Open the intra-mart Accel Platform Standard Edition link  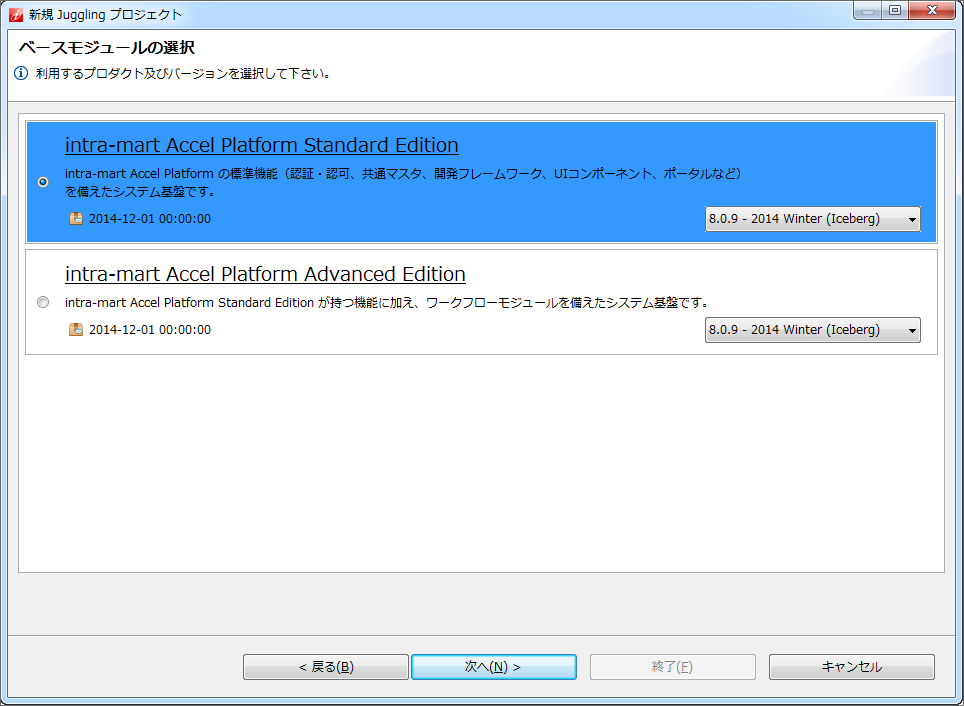[262, 145]
